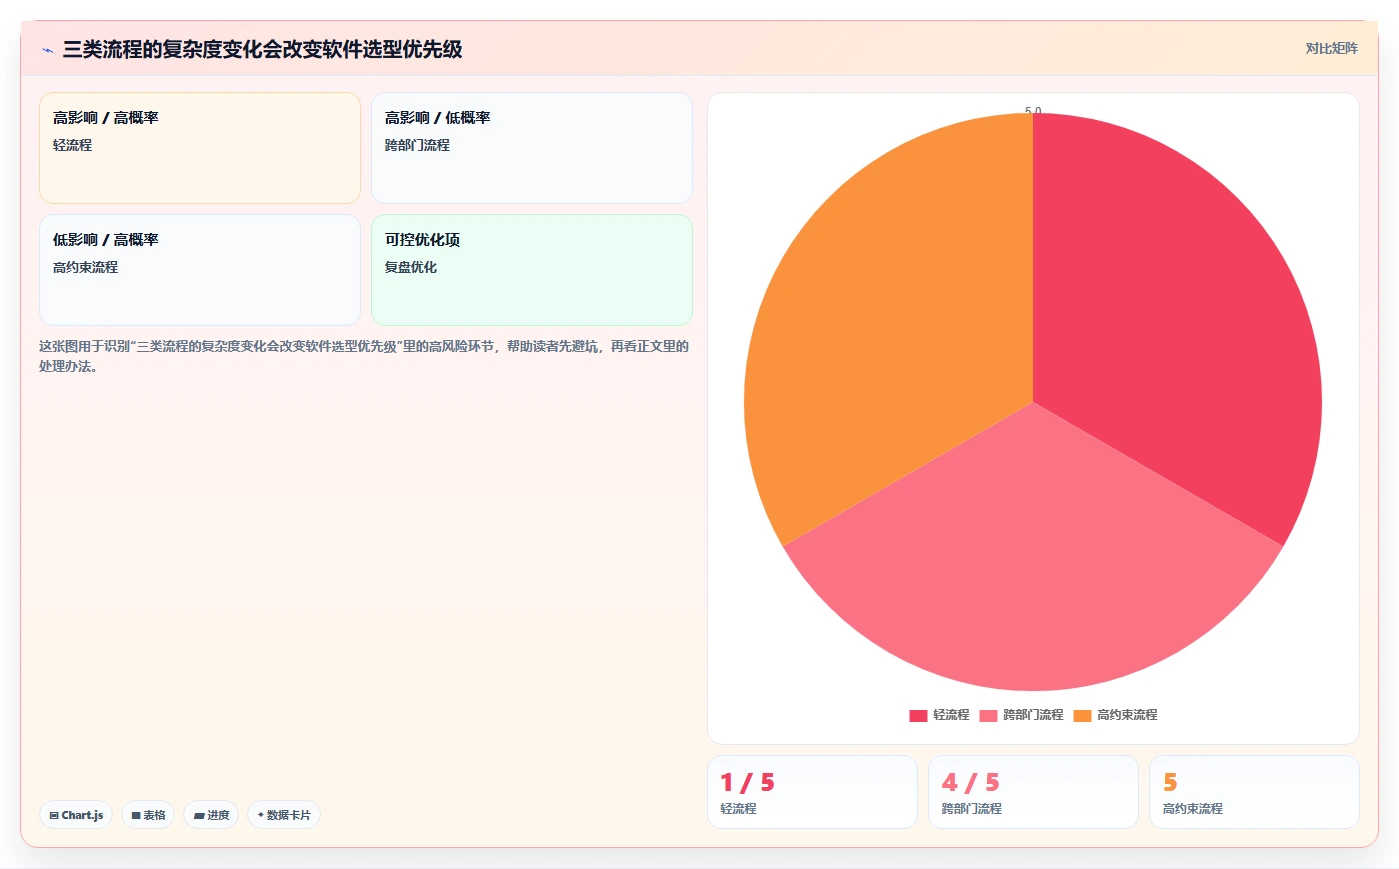
Task: Click the lightning icon beside the title
Action: 47,50
